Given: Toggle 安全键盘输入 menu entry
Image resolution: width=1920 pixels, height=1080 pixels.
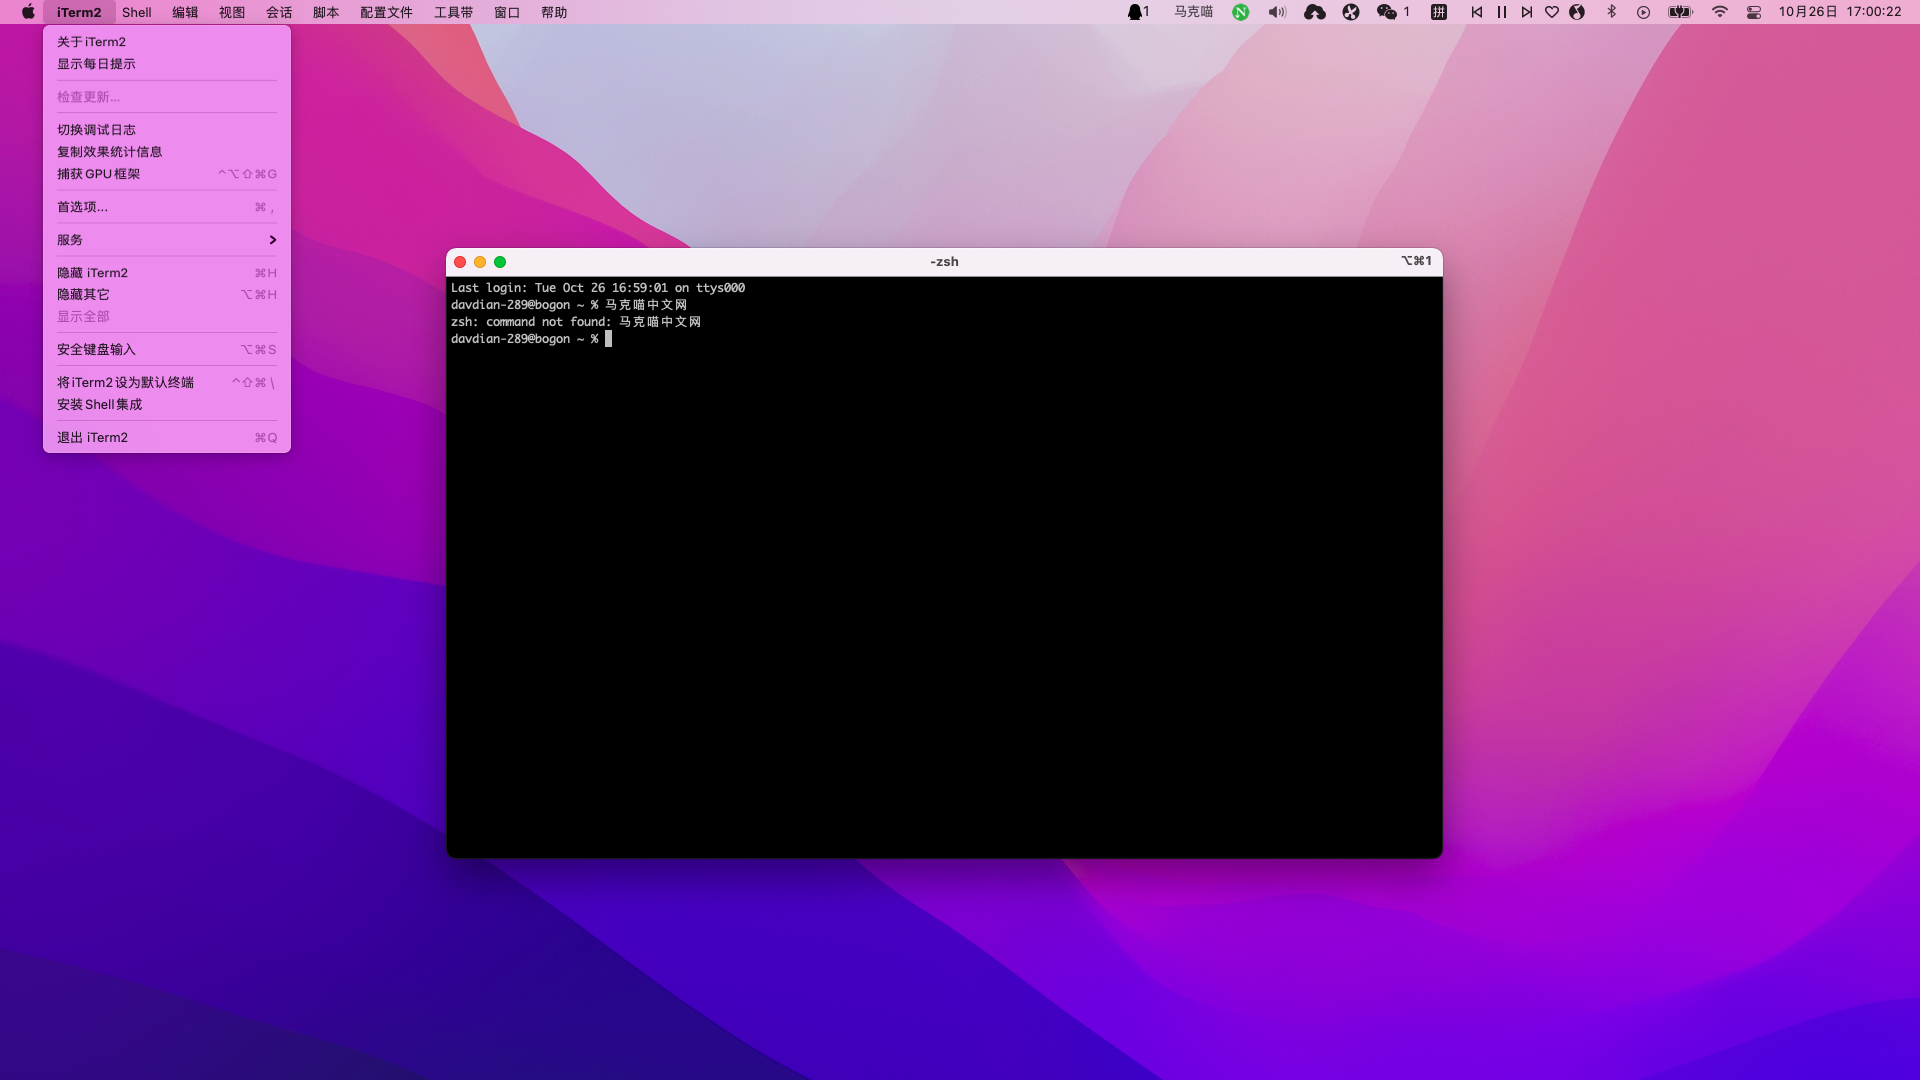Looking at the screenshot, I should coord(167,350).
